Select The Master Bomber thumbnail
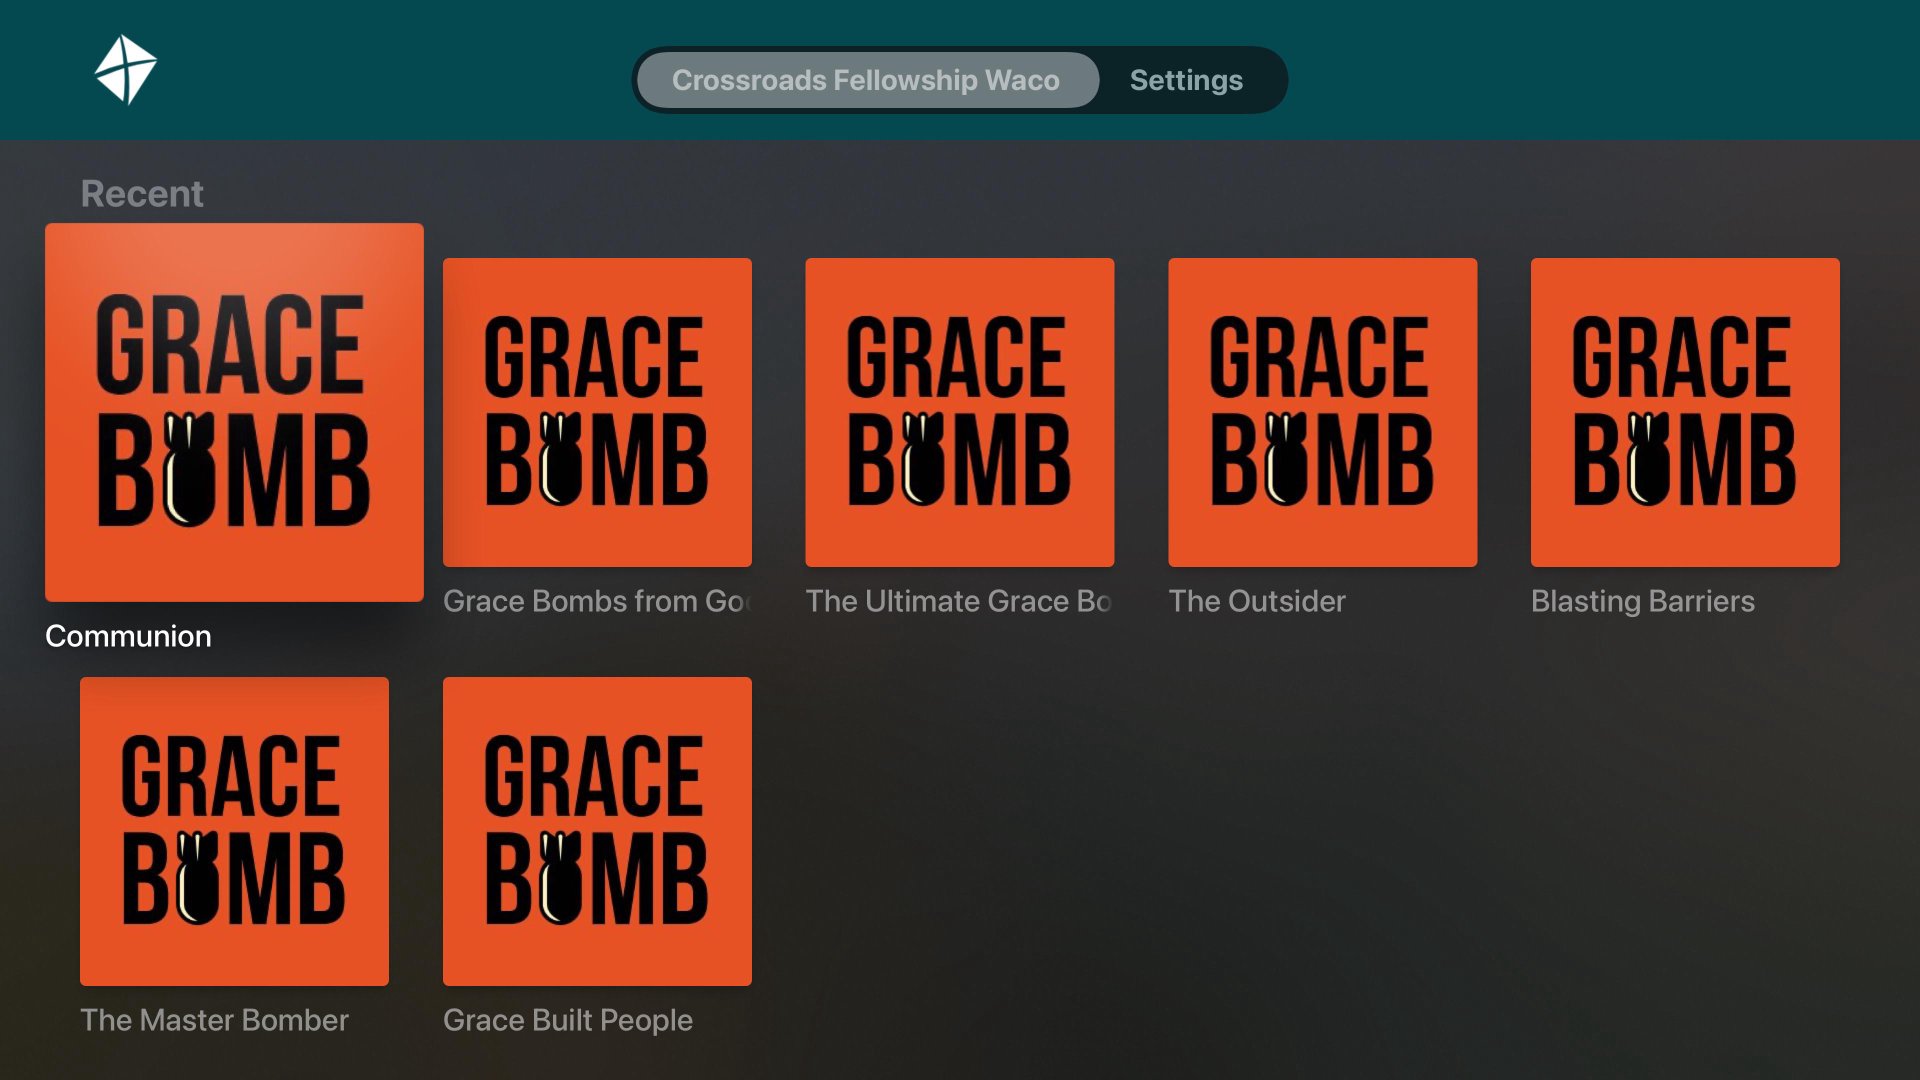1920x1080 pixels. point(234,831)
